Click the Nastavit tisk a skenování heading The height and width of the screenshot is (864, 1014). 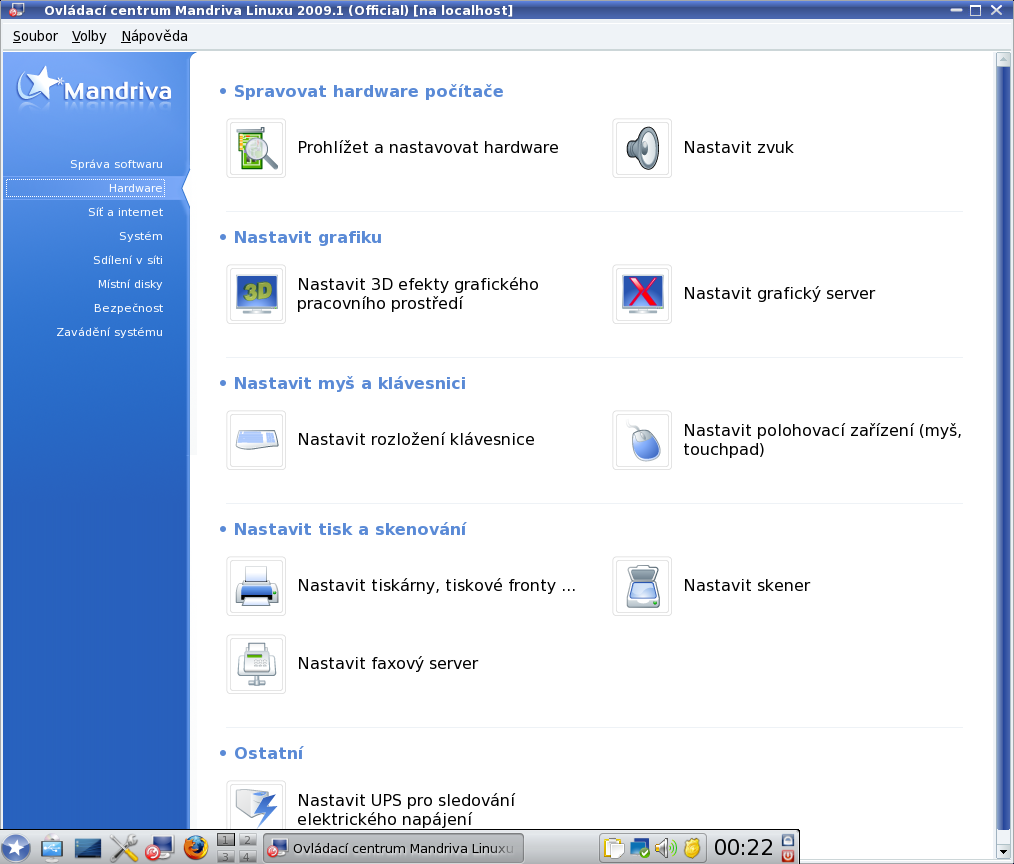pos(350,530)
